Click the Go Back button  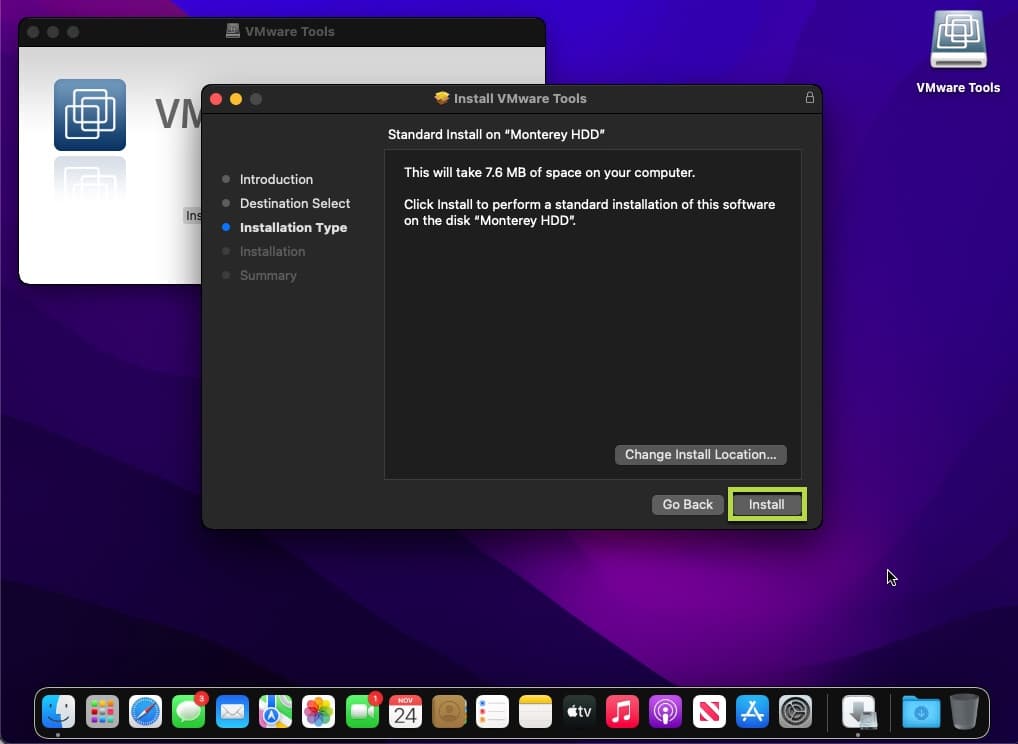[687, 505]
